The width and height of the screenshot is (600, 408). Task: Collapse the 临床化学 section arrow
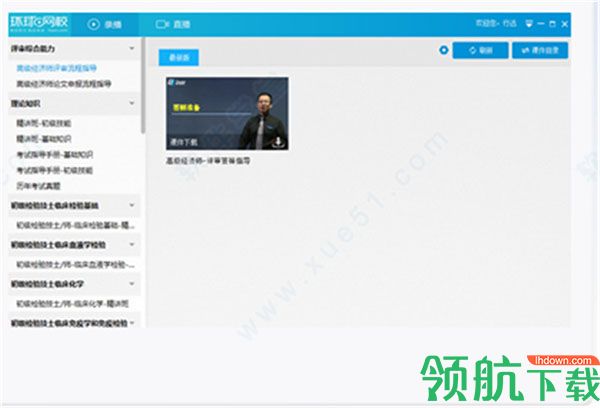(132, 284)
